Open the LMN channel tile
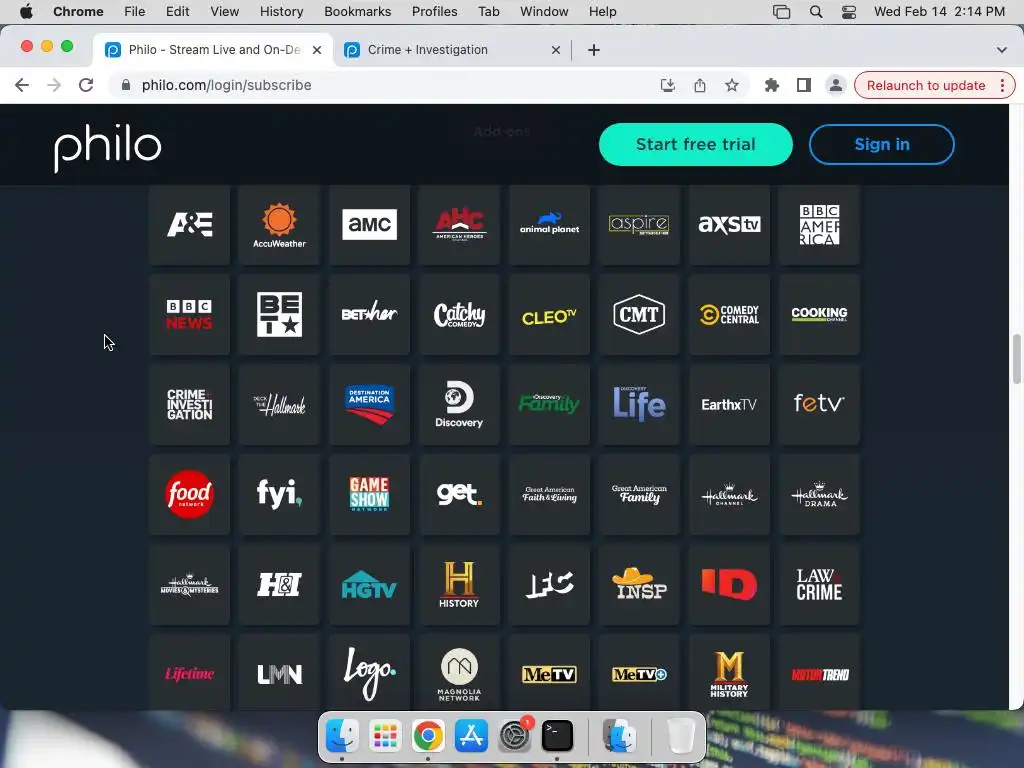This screenshot has height=768, width=1024. [x=280, y=673]
